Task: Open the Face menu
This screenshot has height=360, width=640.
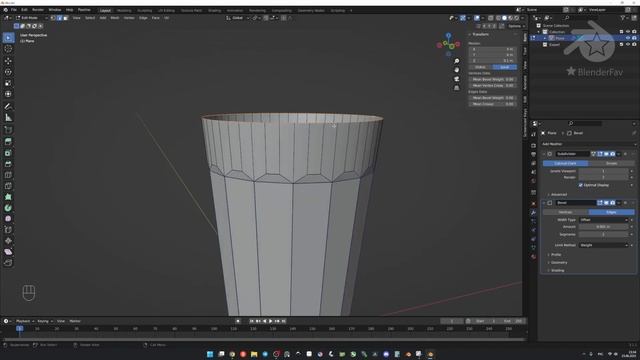Action: click(x=156, y=18)
